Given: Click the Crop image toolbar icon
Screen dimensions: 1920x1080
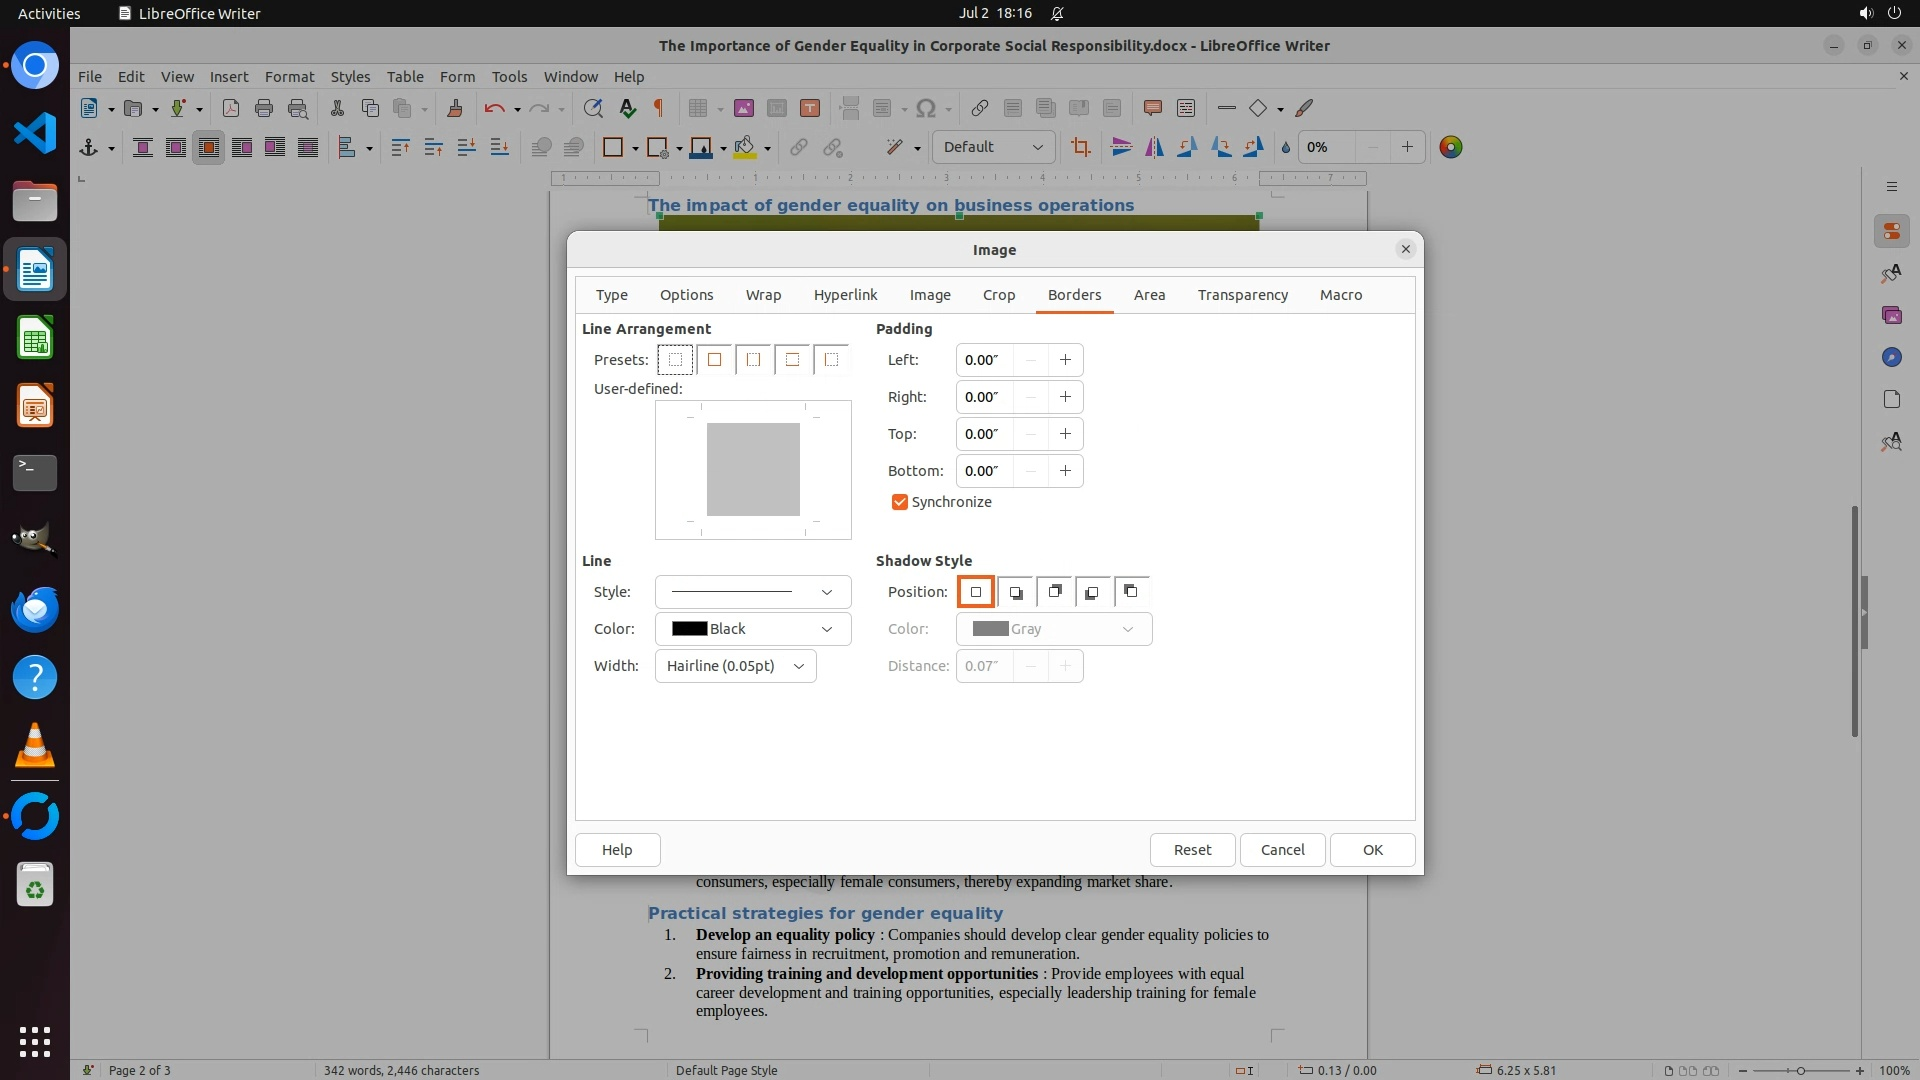Looking at the screenshot, I should coord(1080,147).
